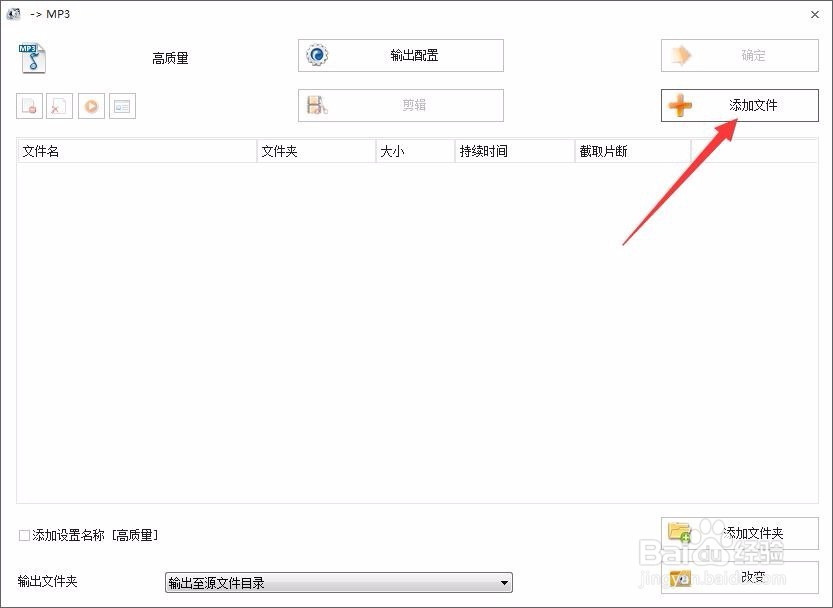The height and width of the screenshot is (608, 833).
Task: Click the arrow icon on the 确定 button
Action: point(680,55)
